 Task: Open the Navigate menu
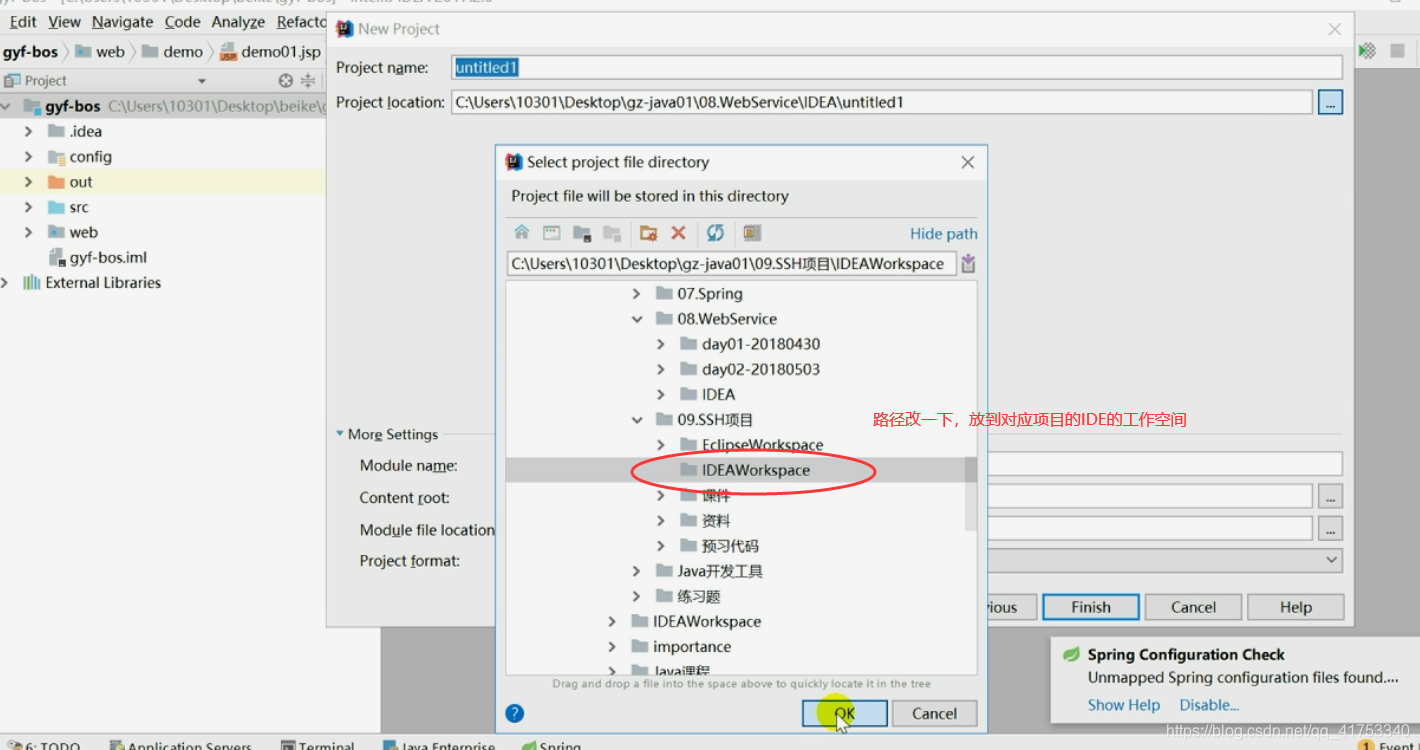(x=122, y=21)
